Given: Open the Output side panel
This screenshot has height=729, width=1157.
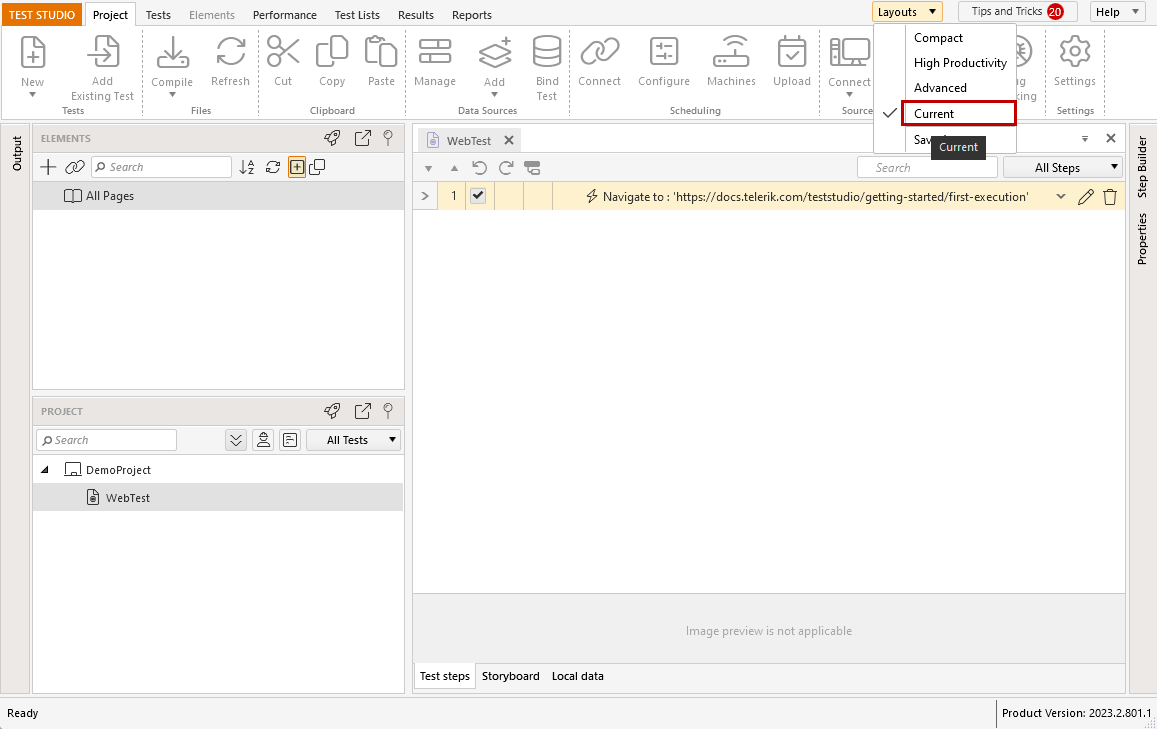Looking at the screenshot, I should 17,153.
